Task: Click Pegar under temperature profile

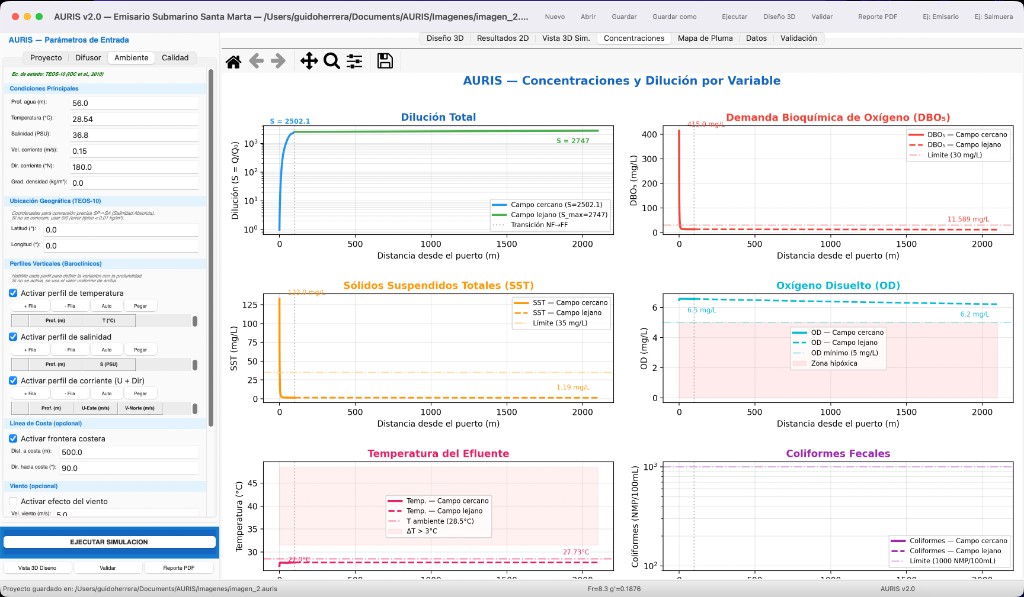Action: click(140, 306)
